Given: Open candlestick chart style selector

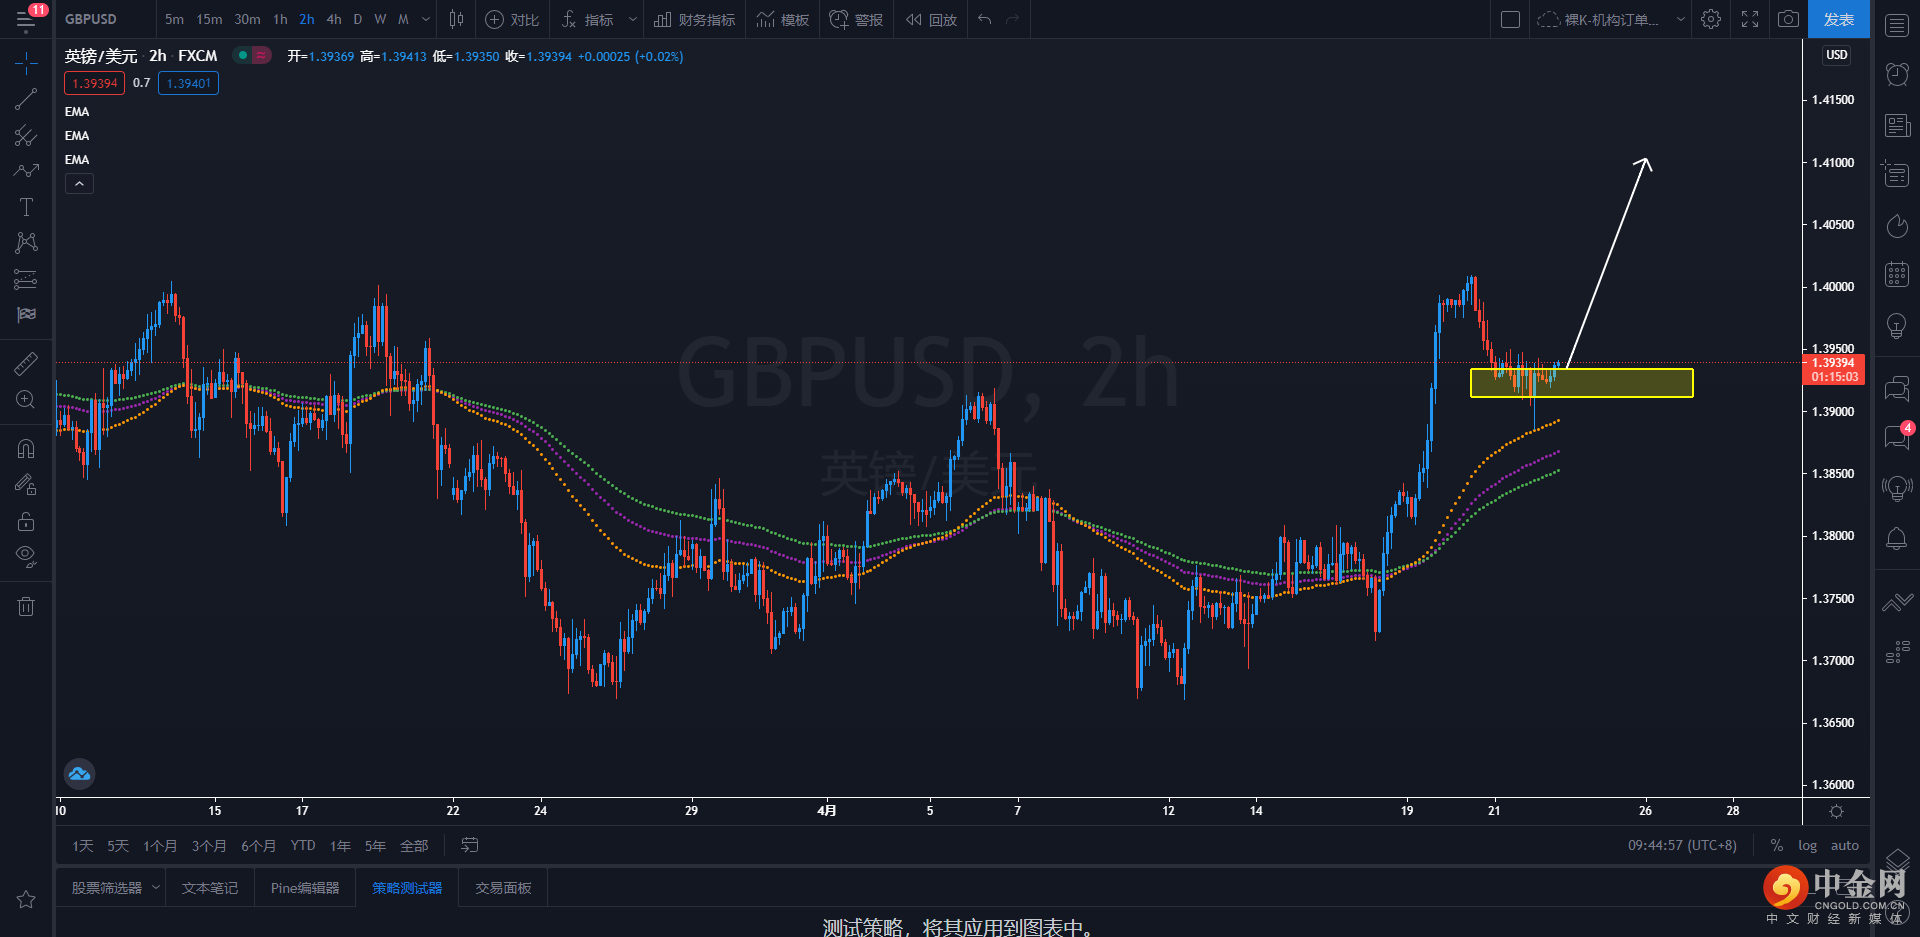Looking at the screenshot, I should point(456,19).
